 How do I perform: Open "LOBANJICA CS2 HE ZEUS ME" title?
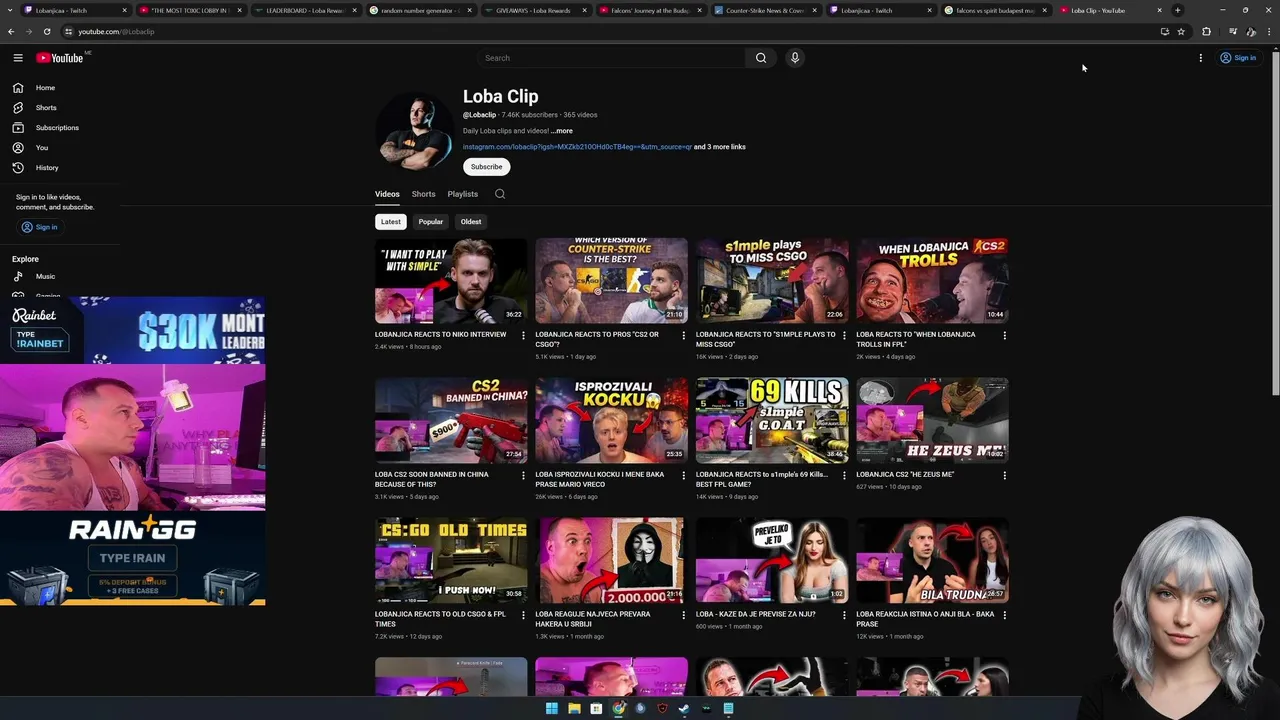coord(905,475)
